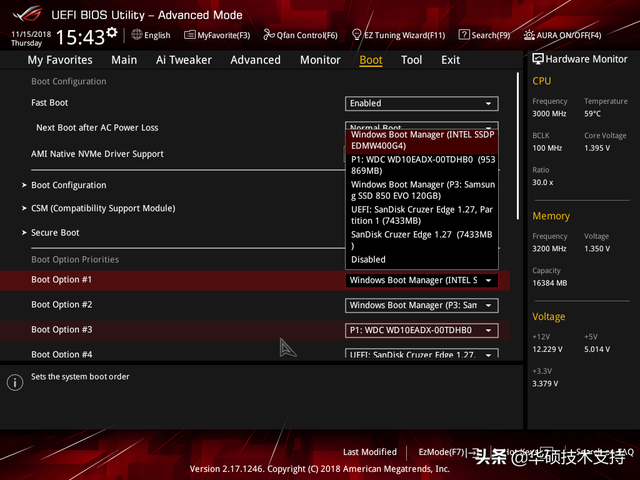Click CPU Temperature 59°C value

click(x=592, y=114)
